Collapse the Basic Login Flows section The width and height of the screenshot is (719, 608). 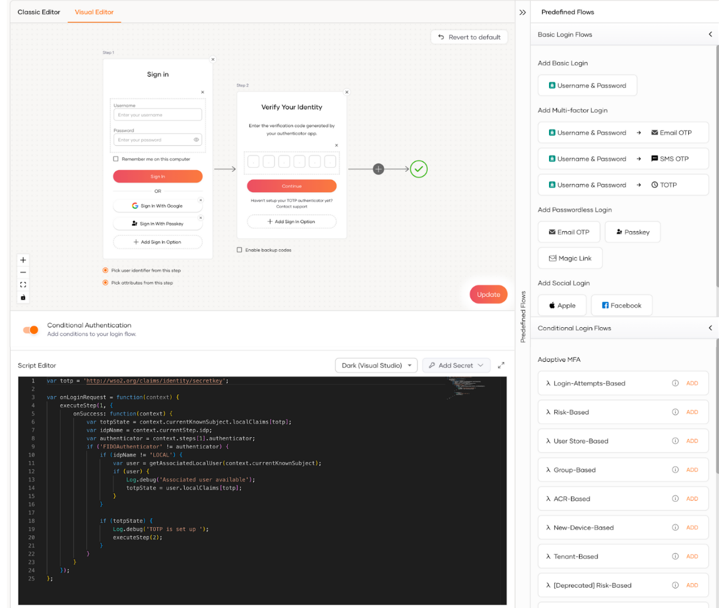(x=710, y=34)
